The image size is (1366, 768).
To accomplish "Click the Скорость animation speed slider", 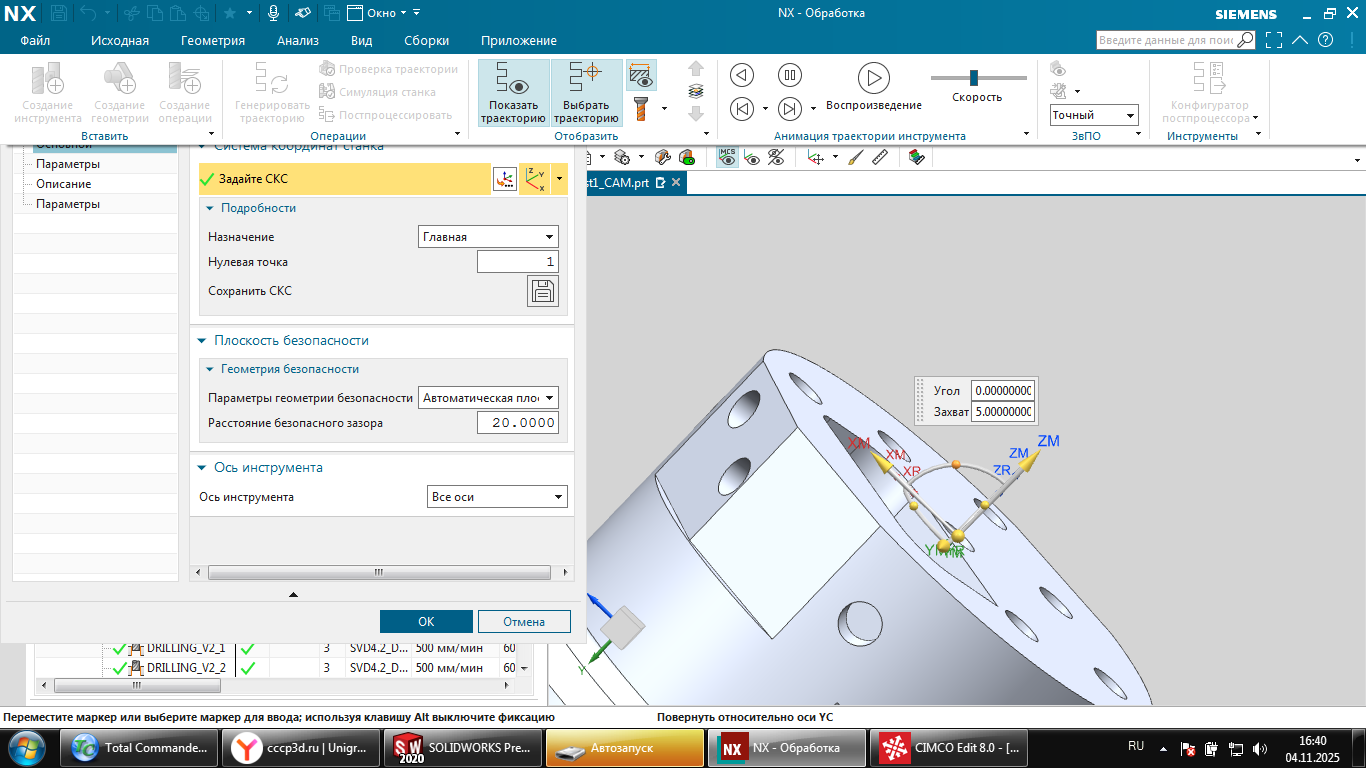I will 973,78.
